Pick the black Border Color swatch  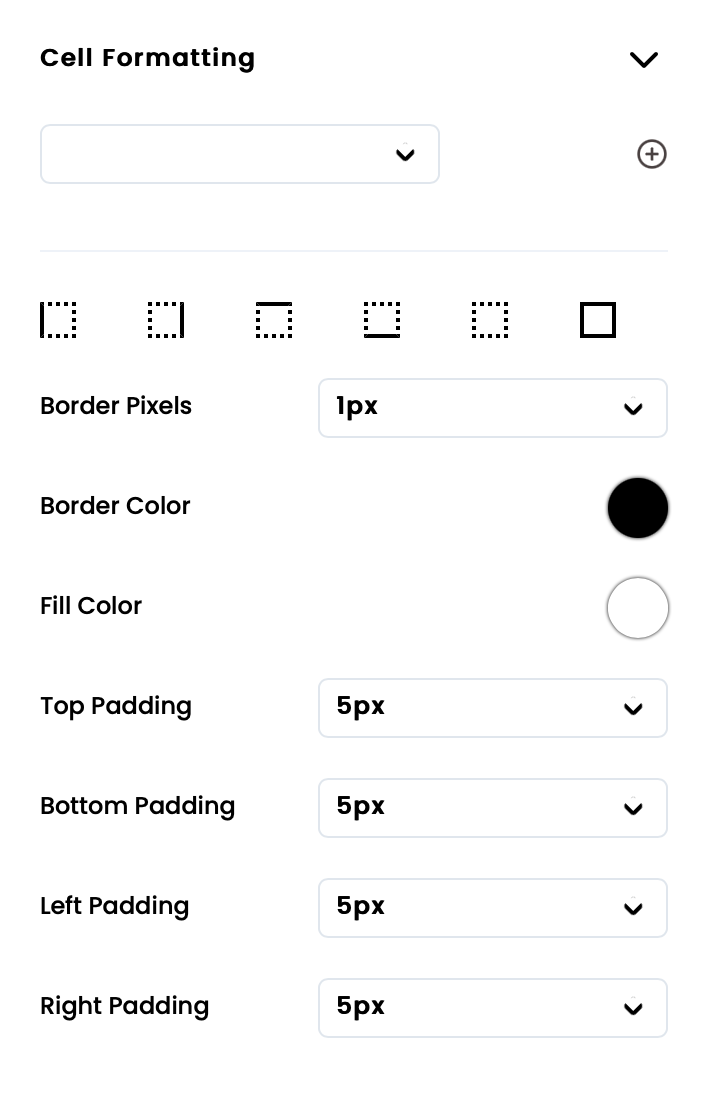(x=638, y=508)
